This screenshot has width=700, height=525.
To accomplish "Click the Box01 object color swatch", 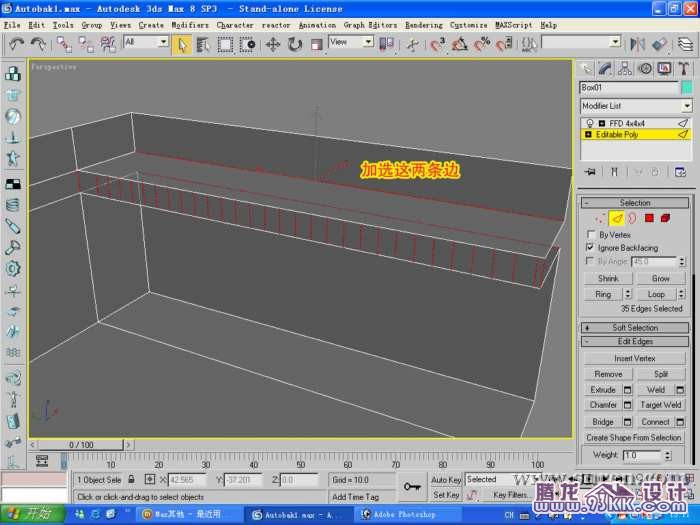I will click(x=687, y=88).
